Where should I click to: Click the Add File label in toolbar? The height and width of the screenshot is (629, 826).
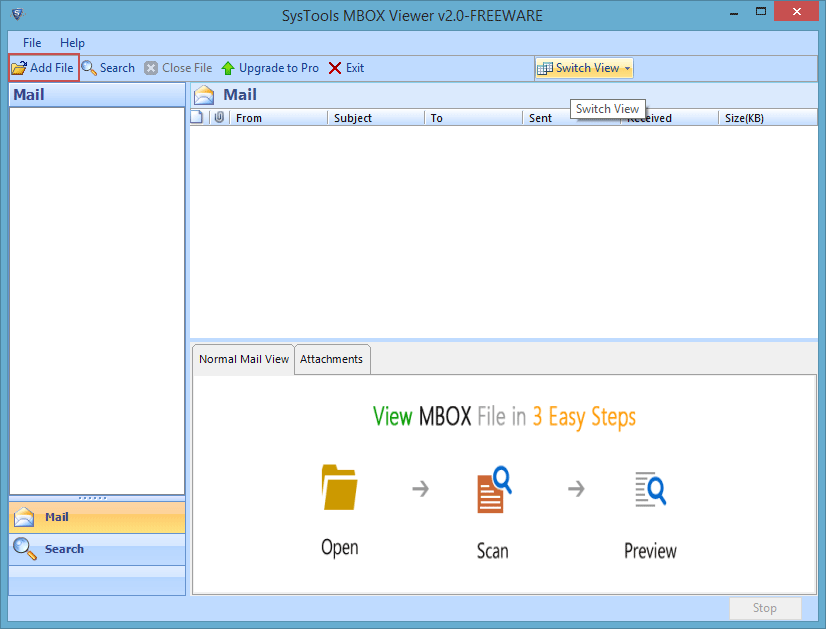[x=52, y=68]
